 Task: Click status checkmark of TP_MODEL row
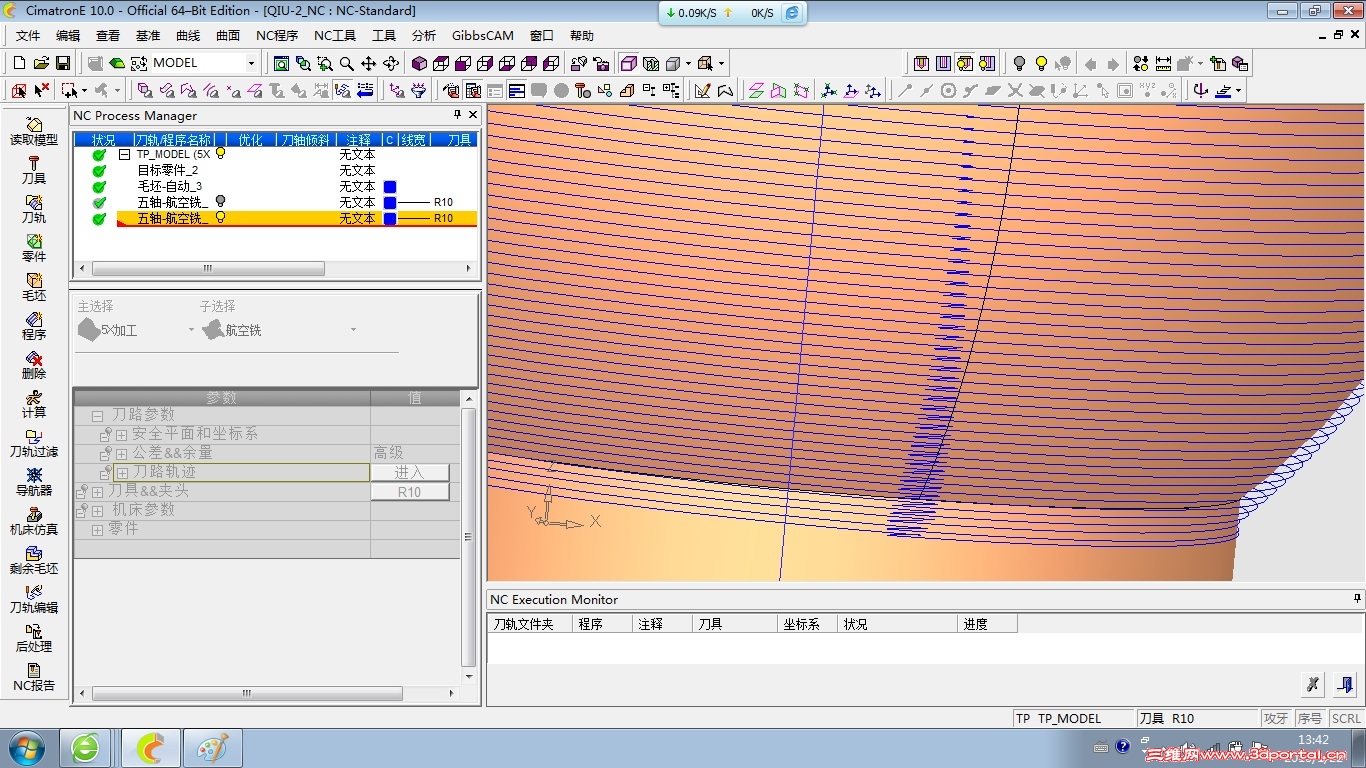pos(99,155)
